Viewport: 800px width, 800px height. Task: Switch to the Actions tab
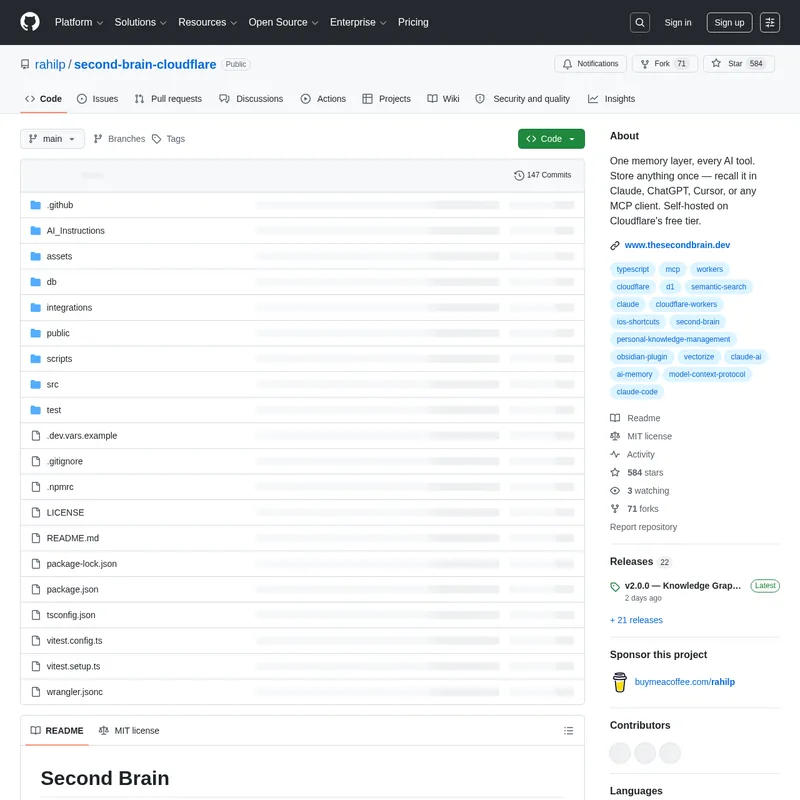(x=323, y=99)
